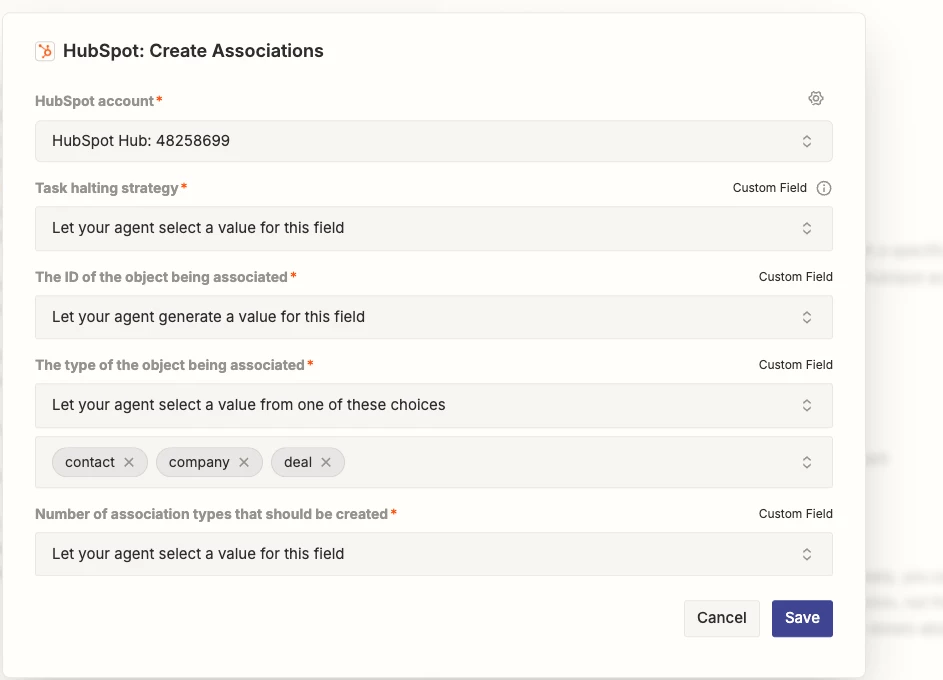Click the HubSpot logo icon in the header
943x680 pixels.
point(45,51)
